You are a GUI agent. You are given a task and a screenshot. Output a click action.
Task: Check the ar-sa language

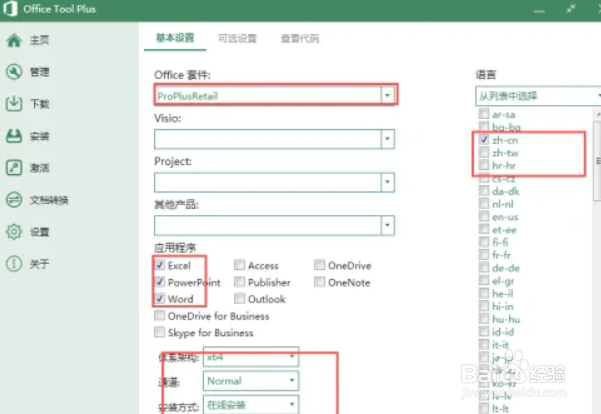click(x=484, y=114)
